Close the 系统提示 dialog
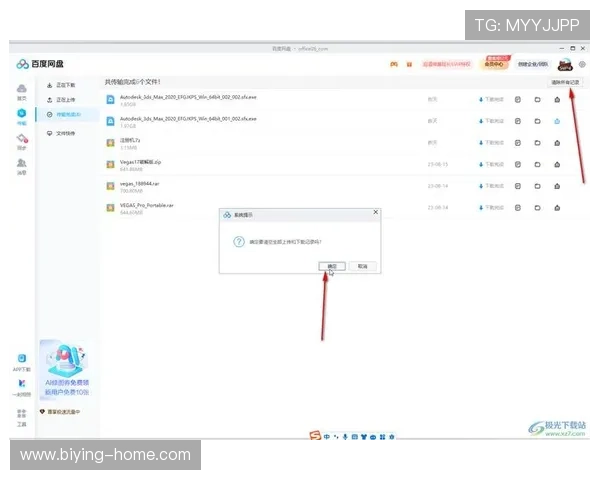This screenshot has height=480, width=600. (375, 212)
